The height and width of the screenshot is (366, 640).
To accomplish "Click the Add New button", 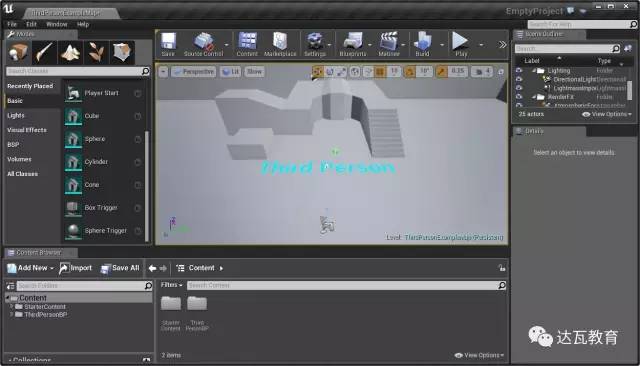I will click(31, 268).
